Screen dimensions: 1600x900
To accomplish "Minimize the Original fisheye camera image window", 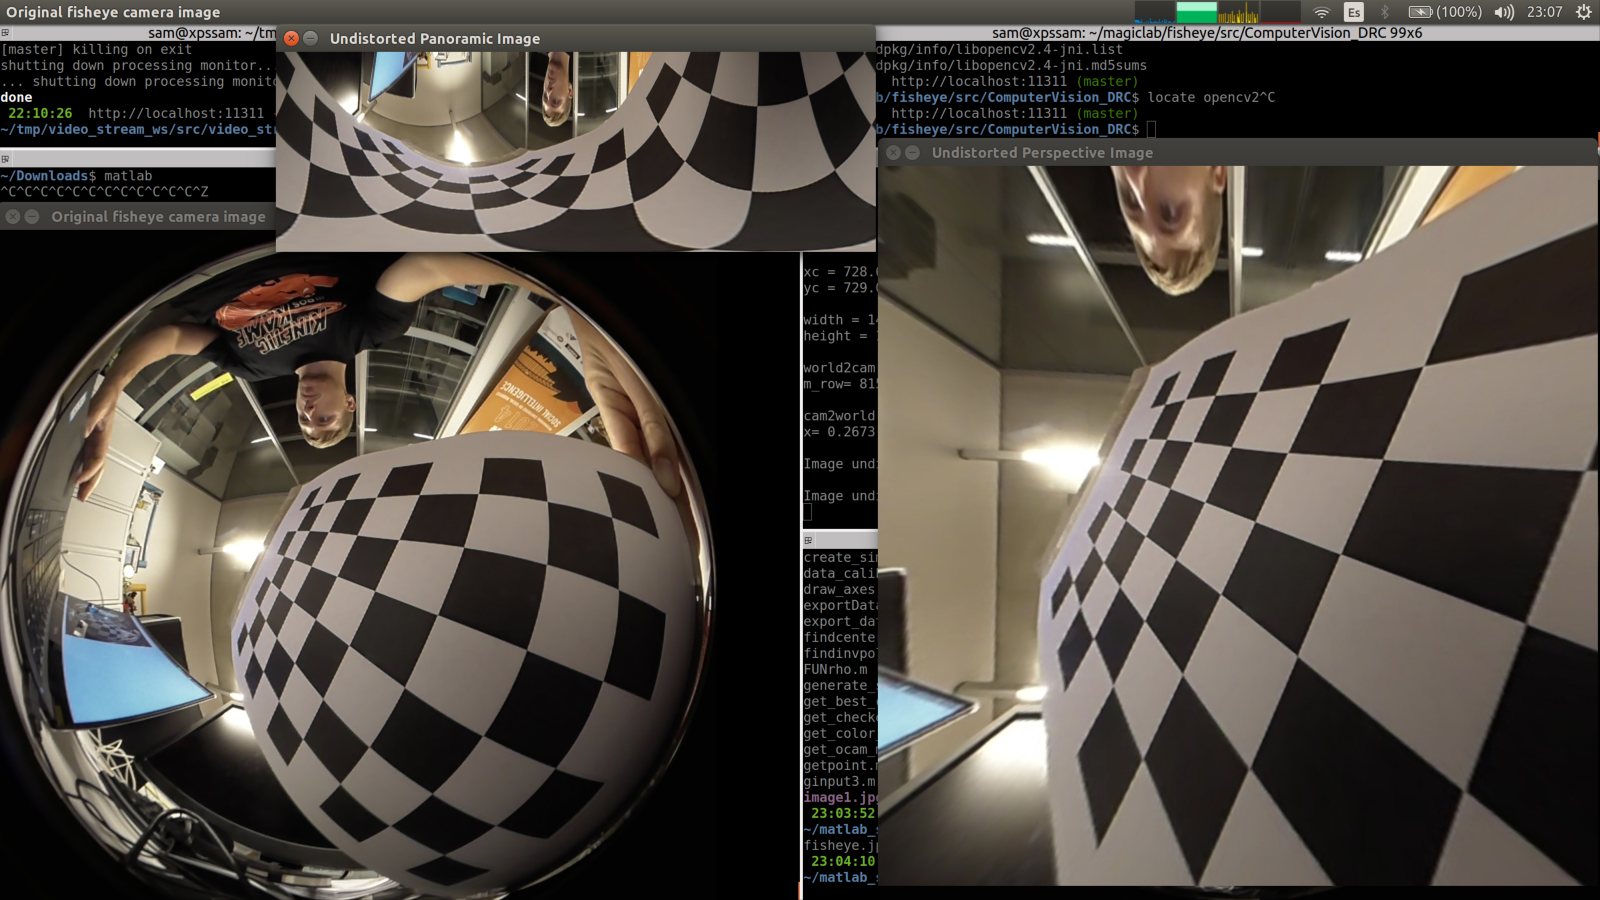I will (x=32, y=216).
